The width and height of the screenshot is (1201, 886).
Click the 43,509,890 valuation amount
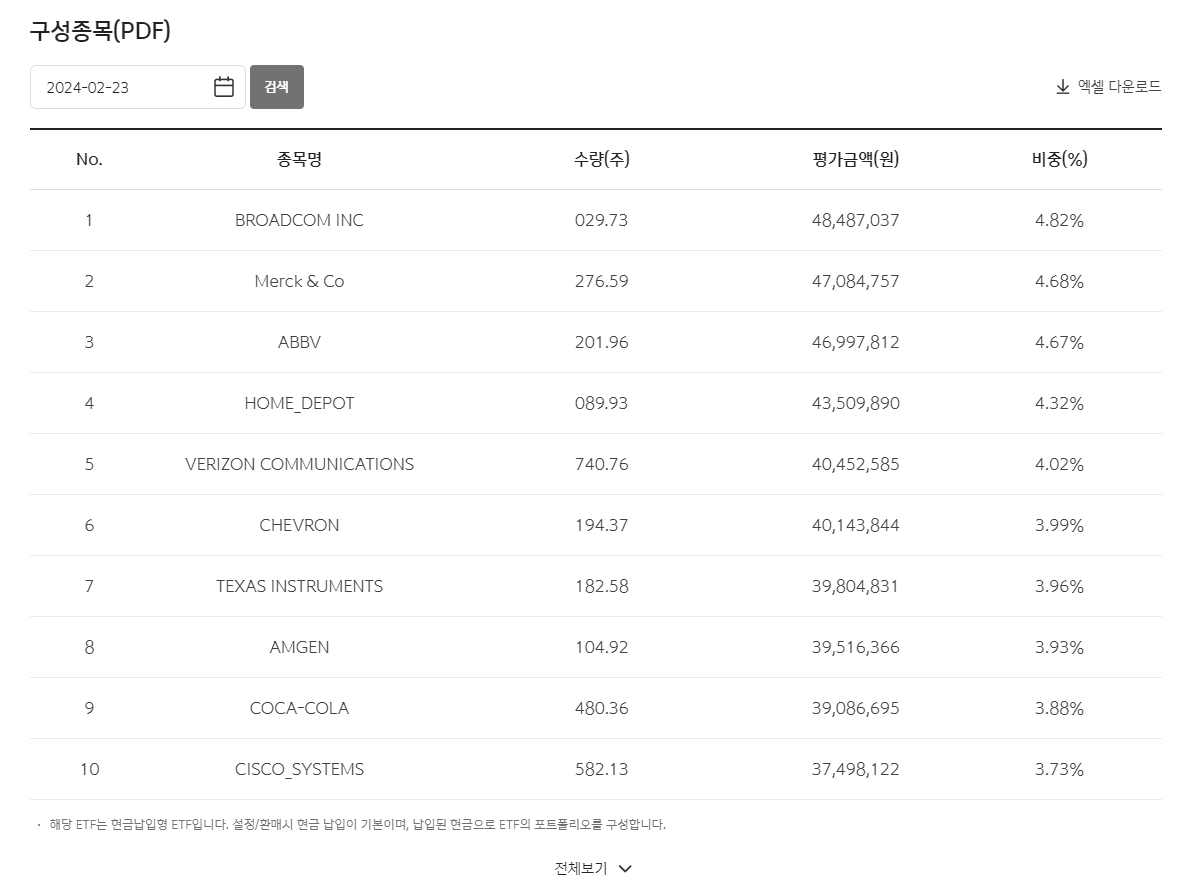[856, 403]
